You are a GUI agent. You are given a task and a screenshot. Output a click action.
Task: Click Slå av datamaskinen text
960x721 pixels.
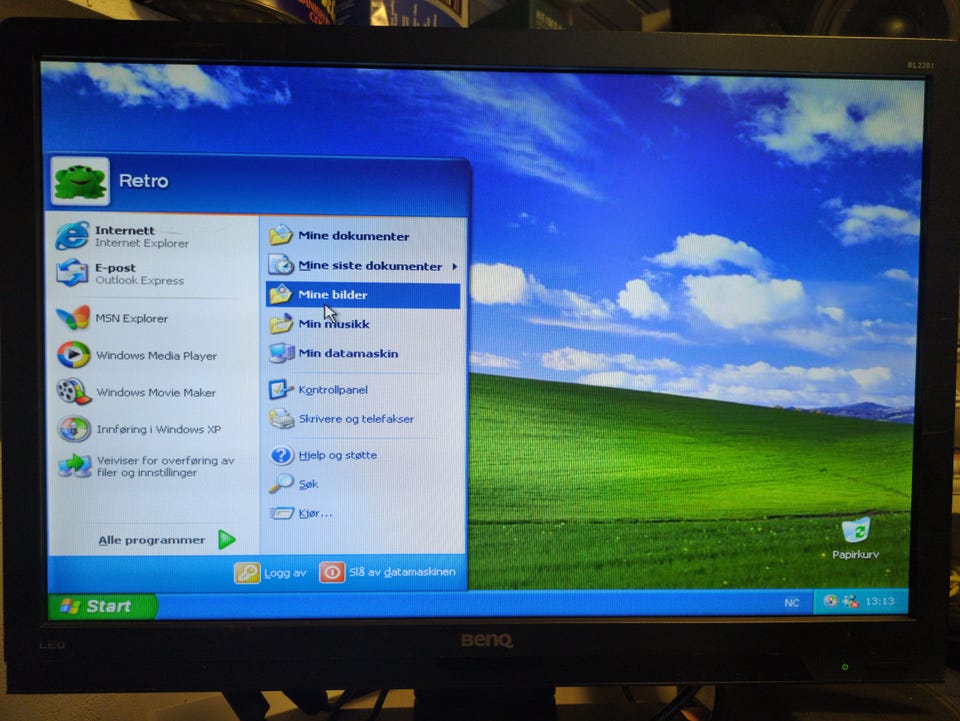click(402, 572)
